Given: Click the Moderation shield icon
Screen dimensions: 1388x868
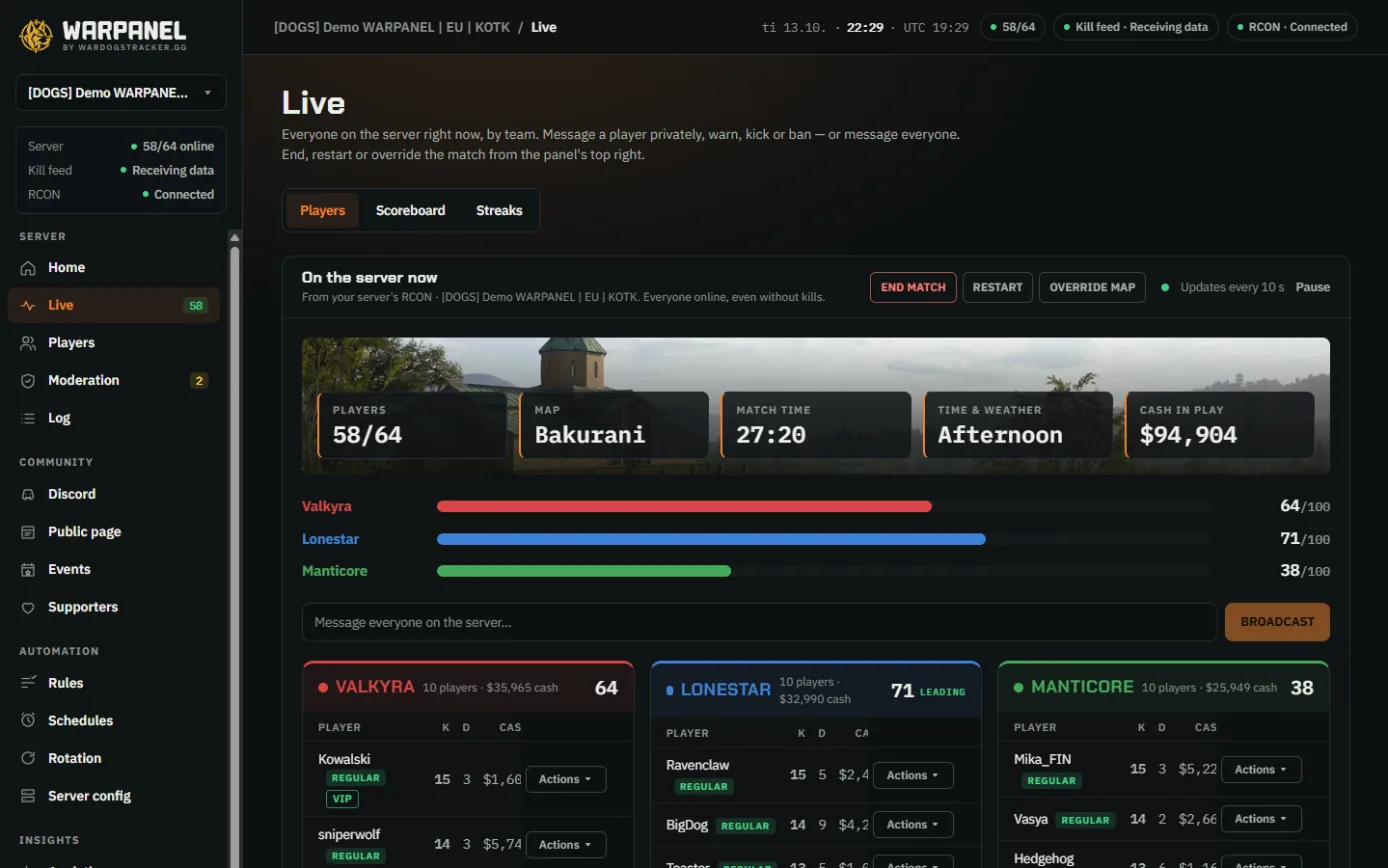Looking at the screenshot, I should click(x=28, y=381).
